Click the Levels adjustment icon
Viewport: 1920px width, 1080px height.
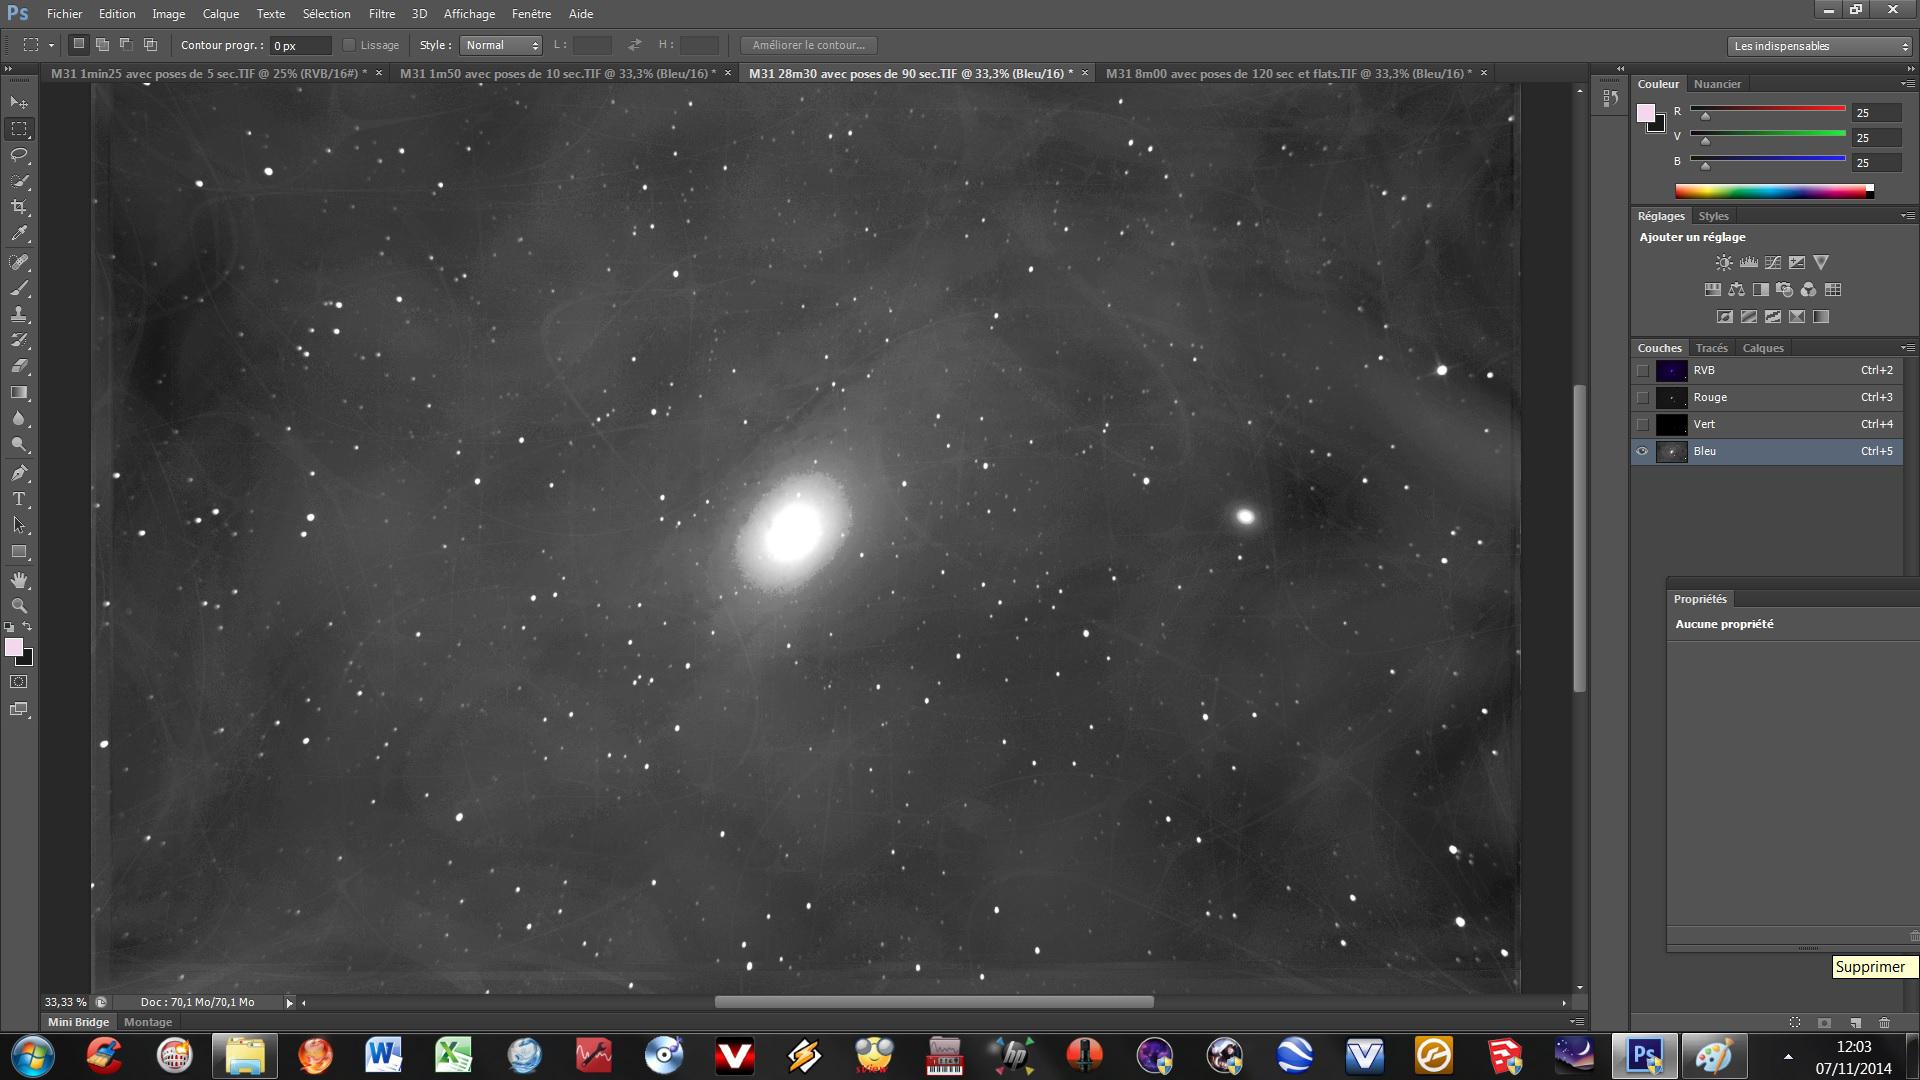click(1748, 263)
